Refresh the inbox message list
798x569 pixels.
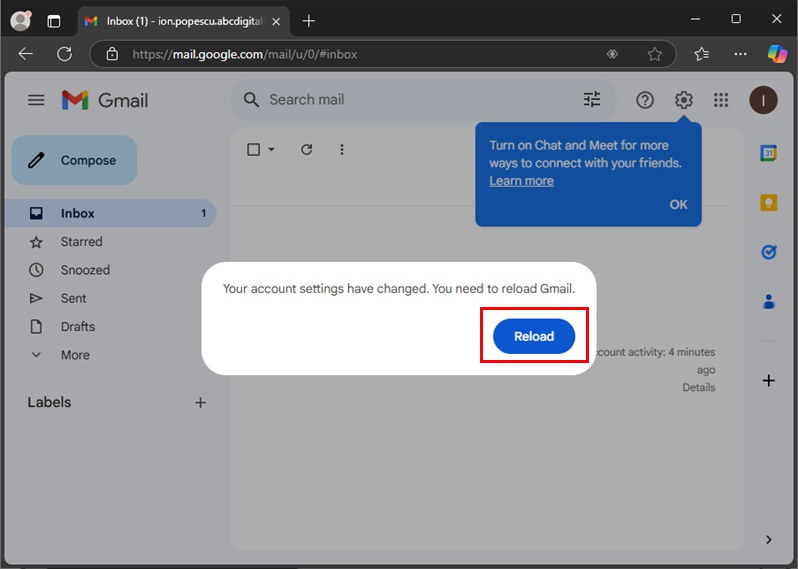point(307,150)
